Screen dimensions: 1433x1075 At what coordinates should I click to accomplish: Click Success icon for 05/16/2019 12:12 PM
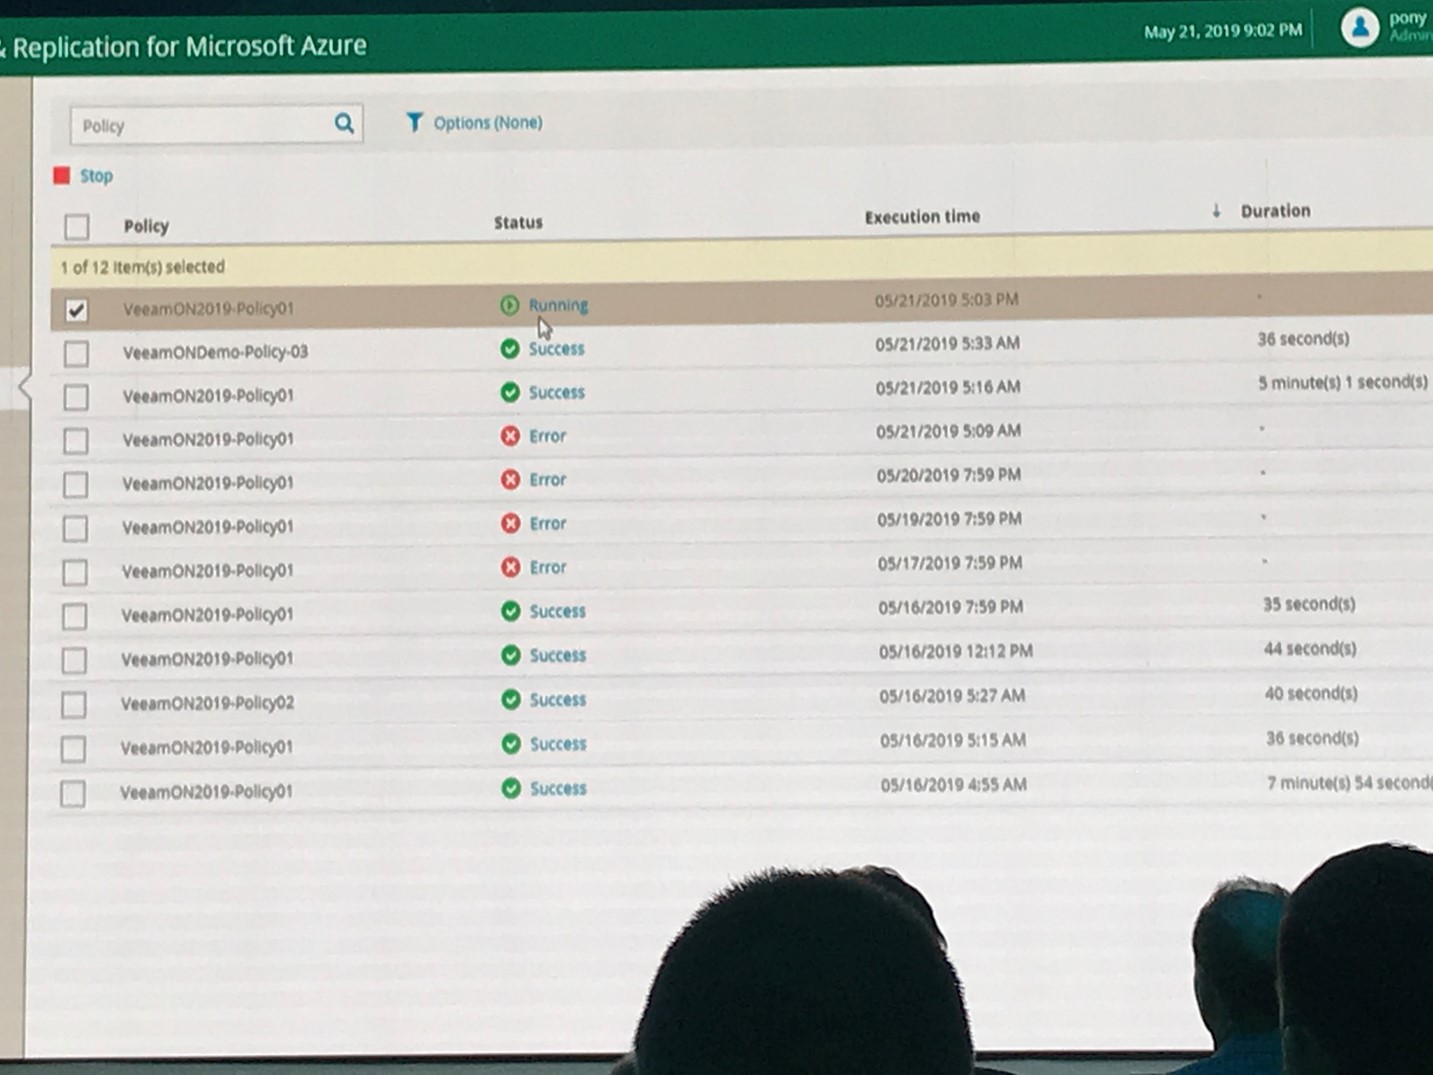pyautogui.click(x=510, y=655)
